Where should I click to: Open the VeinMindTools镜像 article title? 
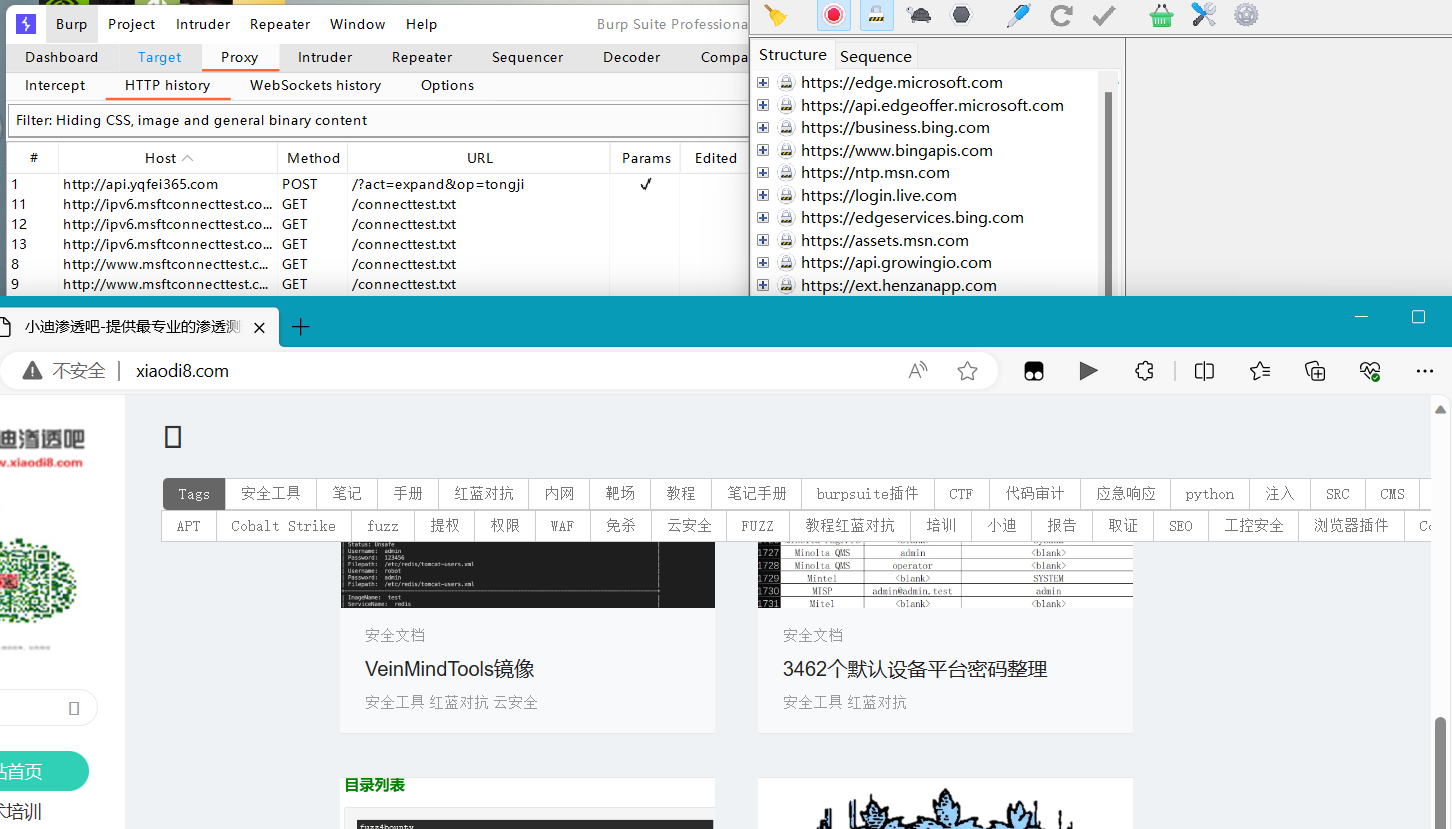pyautogui.click(x=449, y=669)
